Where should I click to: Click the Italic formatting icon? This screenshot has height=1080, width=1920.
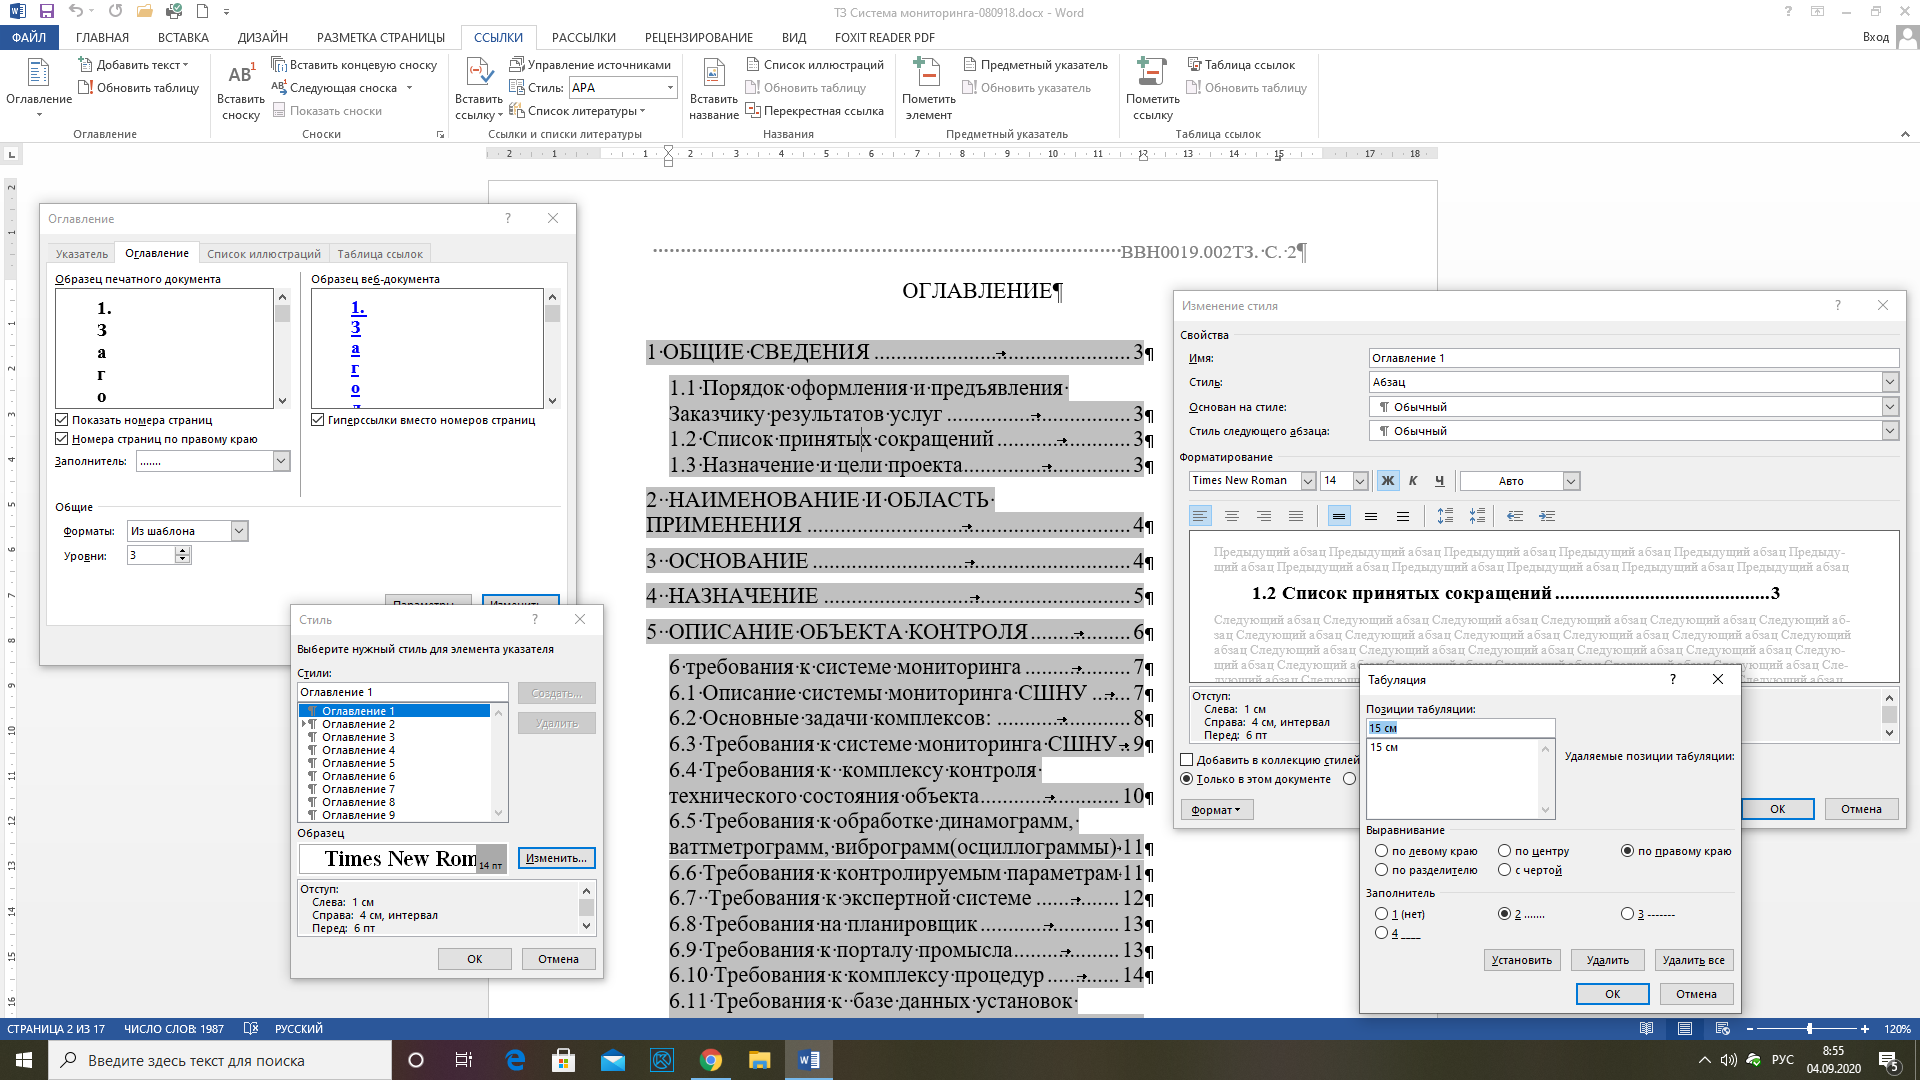click(1413, 481)
